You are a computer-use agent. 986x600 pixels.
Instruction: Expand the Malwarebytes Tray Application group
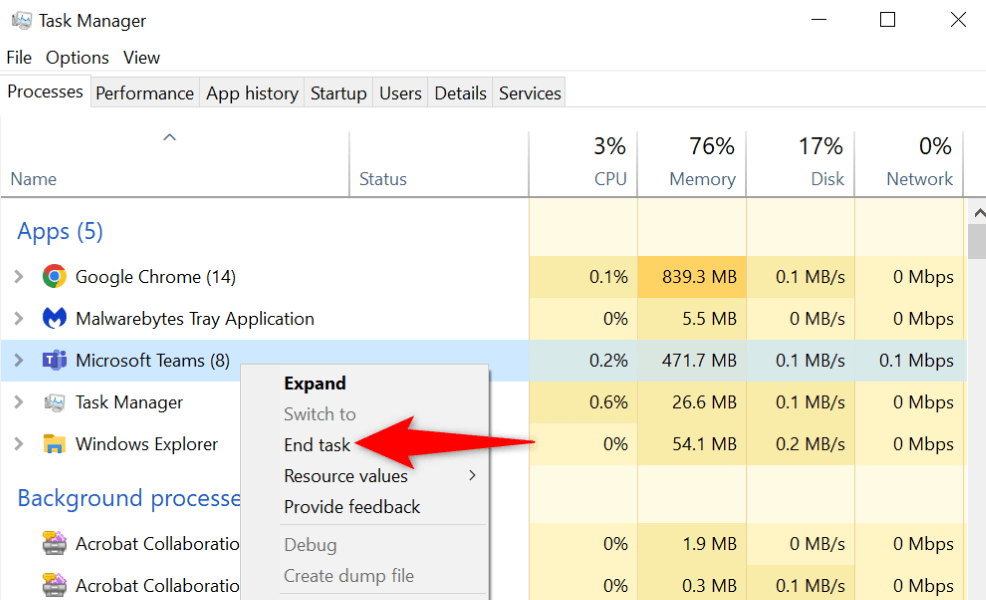pos(19,319)
